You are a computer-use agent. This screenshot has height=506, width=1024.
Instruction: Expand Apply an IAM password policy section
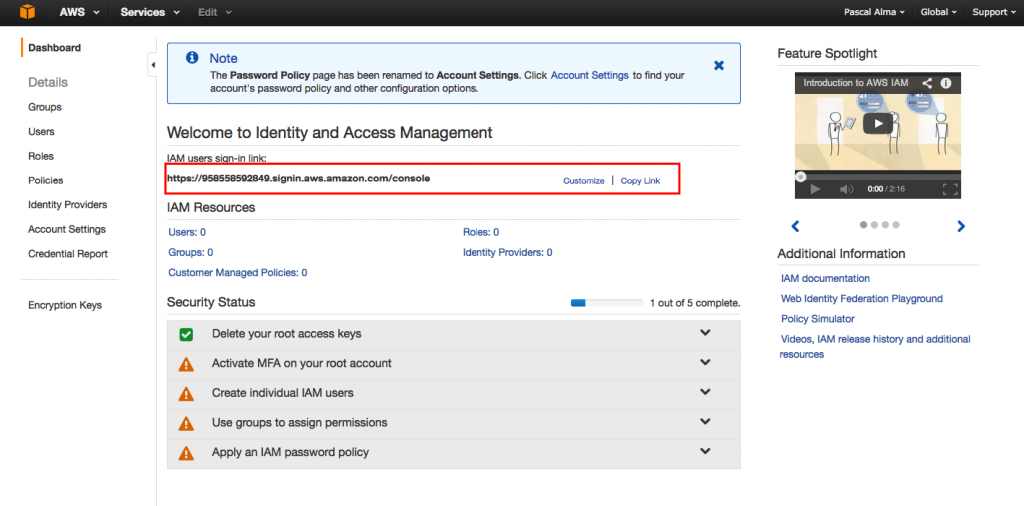coord(705,451)
